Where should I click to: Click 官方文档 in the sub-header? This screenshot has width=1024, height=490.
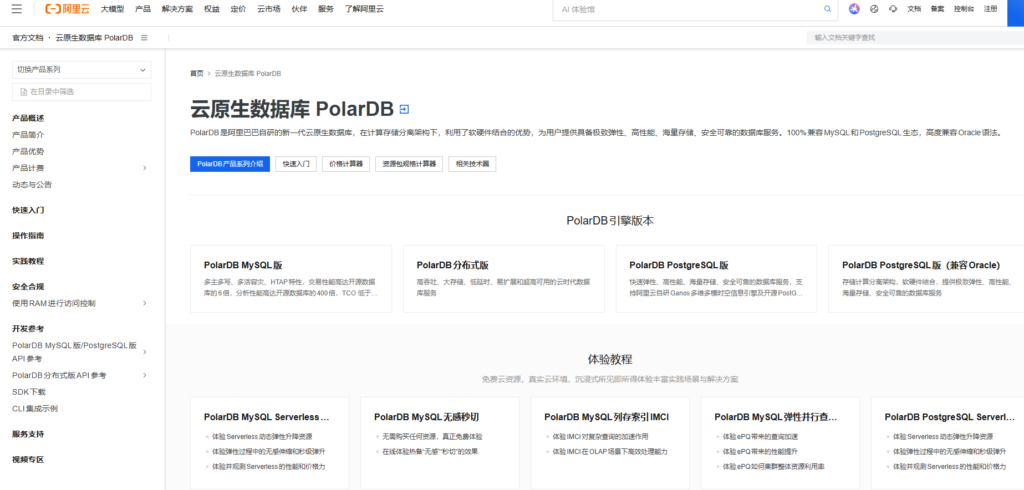[27, 38]
